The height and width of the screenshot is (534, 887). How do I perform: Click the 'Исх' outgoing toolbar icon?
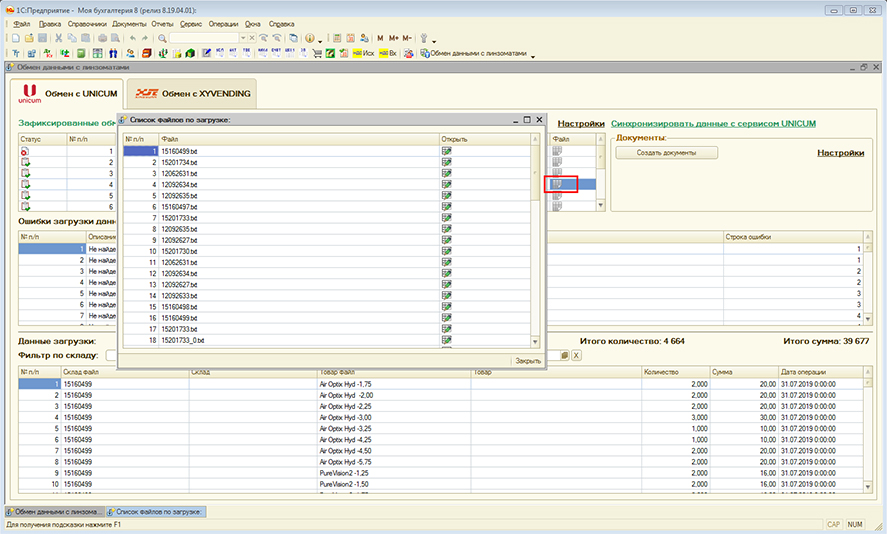[x=363, y=53]
